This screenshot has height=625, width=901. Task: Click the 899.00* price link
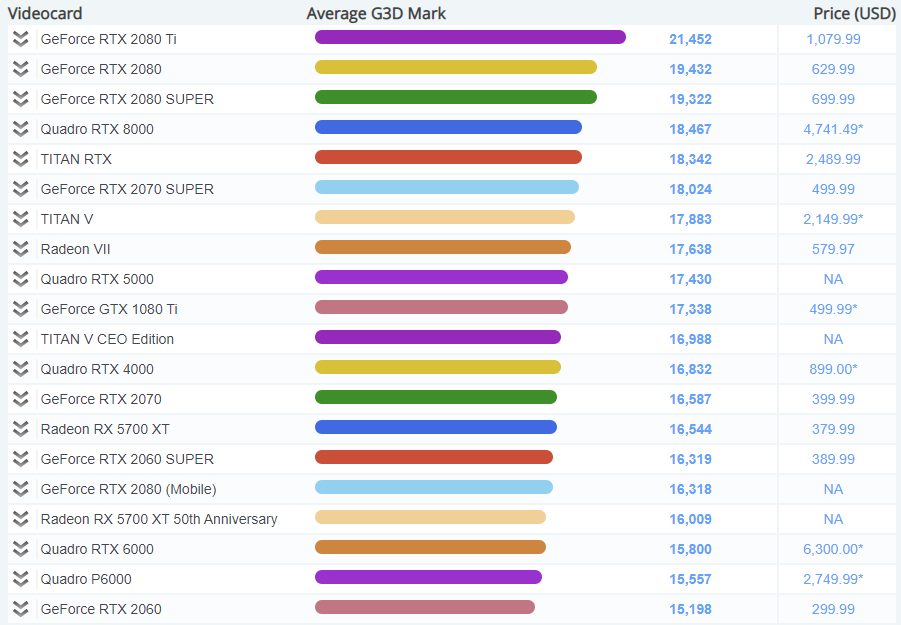pos(833,369)
